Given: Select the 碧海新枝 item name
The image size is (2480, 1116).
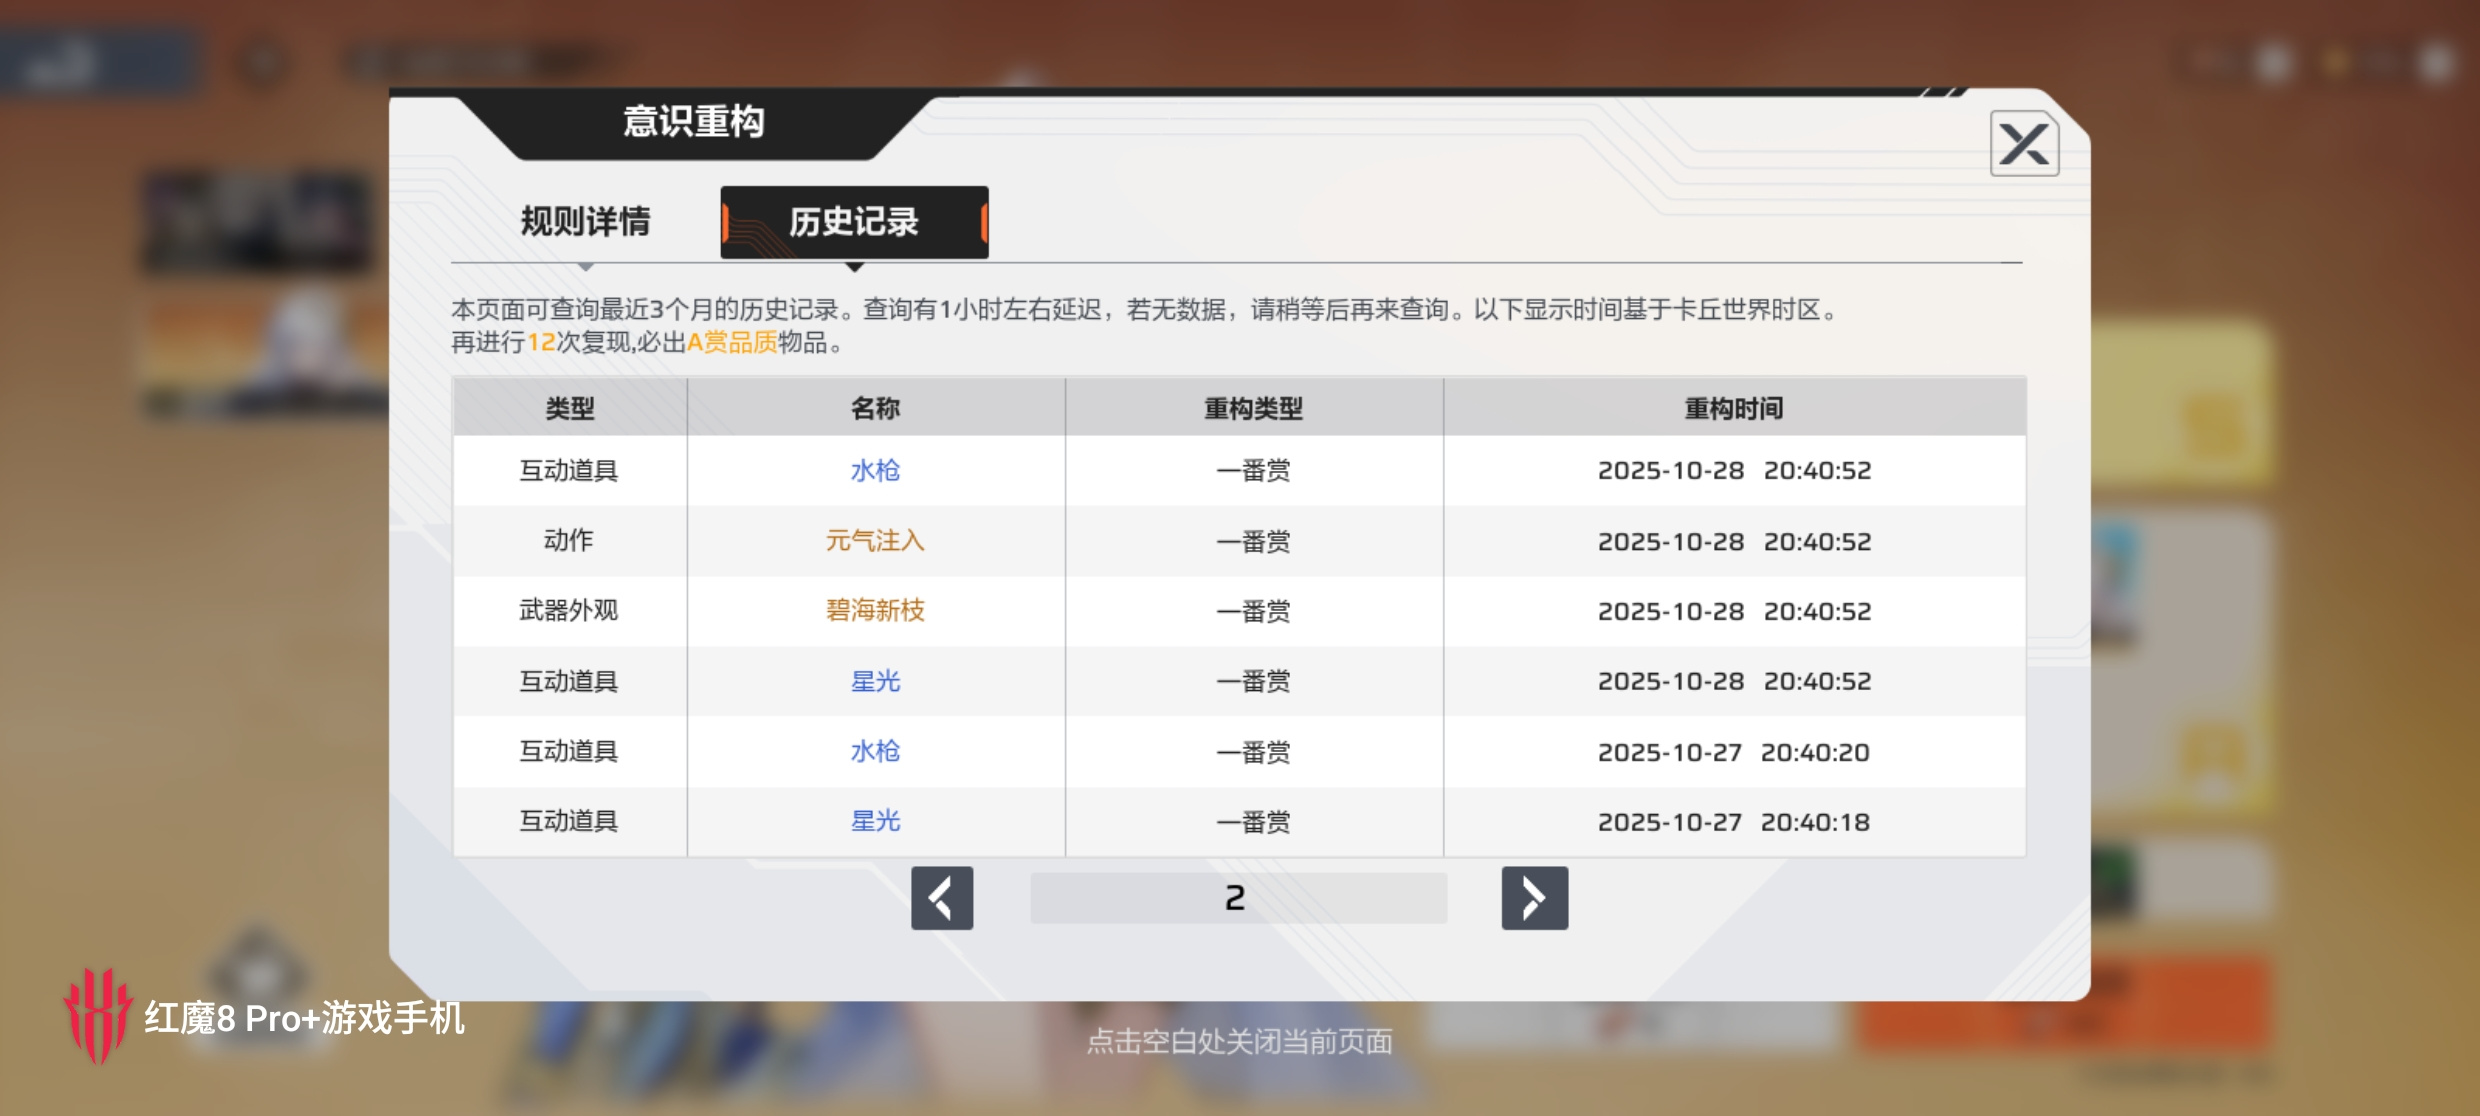Looking at the screenshot, I should click(x=875, y=611).
